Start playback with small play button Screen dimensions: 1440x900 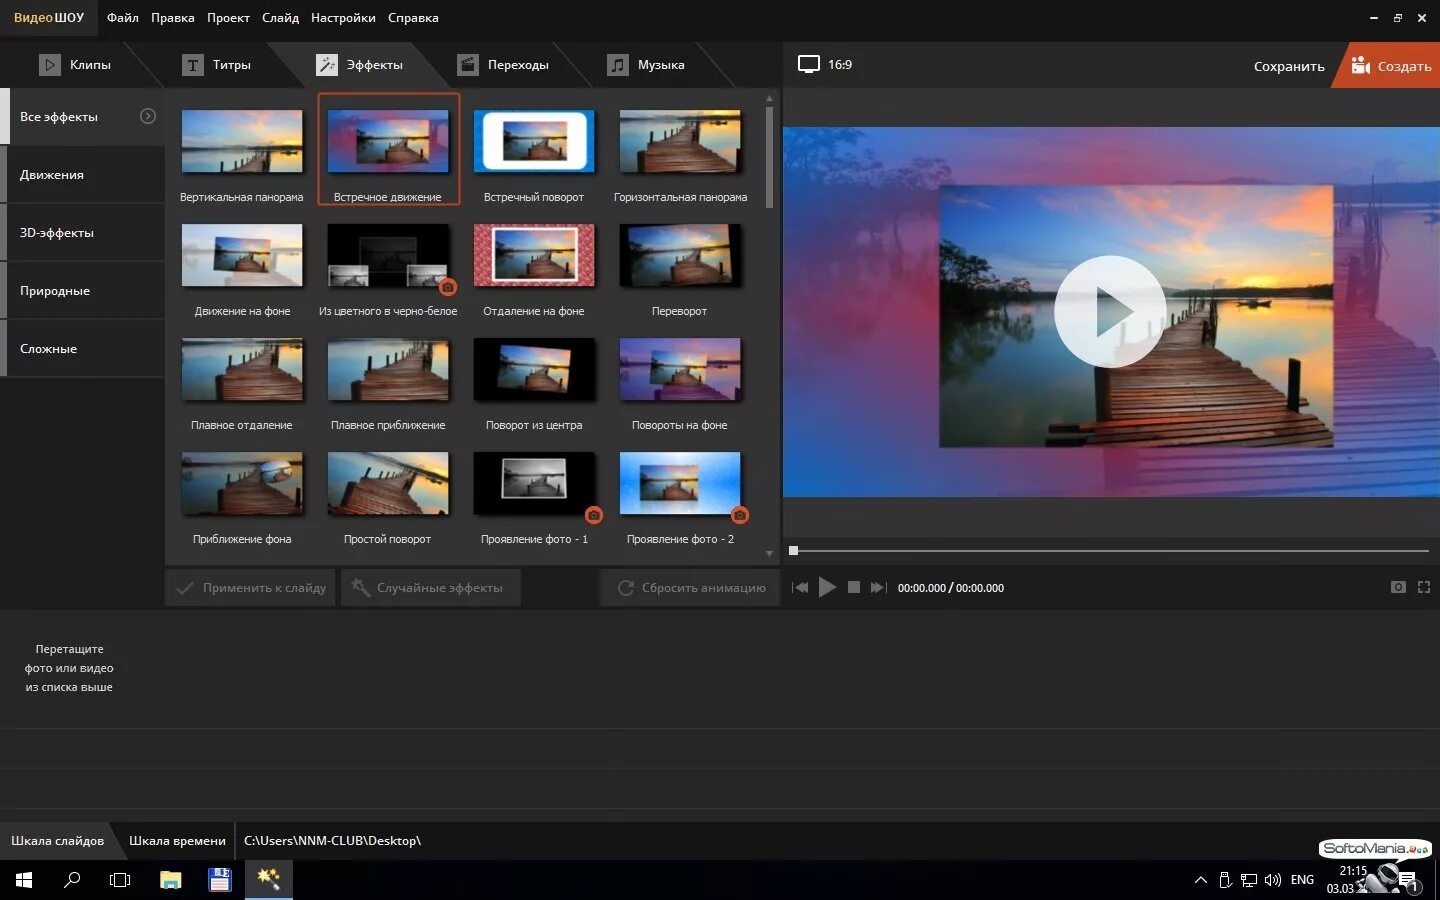click(x=827, y=587)
